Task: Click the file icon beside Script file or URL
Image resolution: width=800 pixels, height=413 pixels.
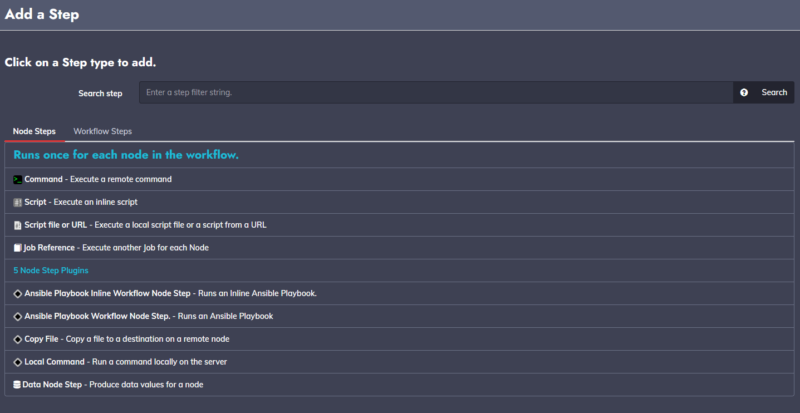Action: pos(17,225)
